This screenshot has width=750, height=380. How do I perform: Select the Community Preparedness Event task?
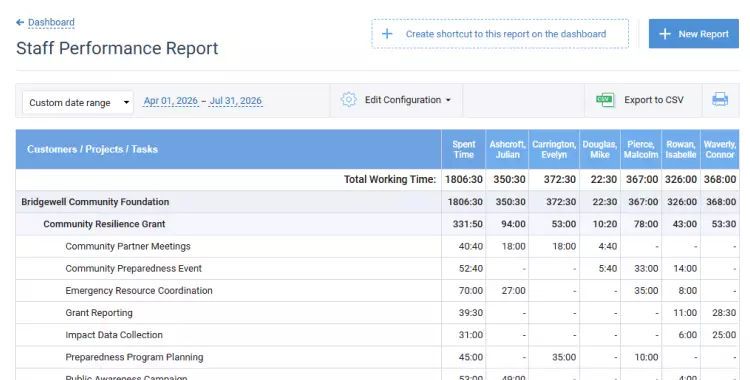pos(133,268)
